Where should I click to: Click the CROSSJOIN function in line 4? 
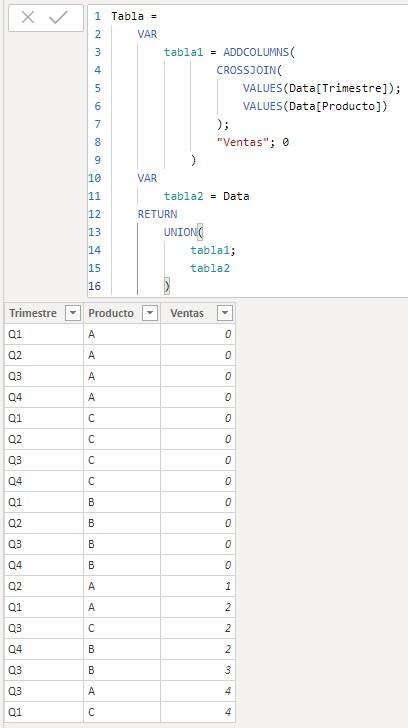tap(249, 71)
